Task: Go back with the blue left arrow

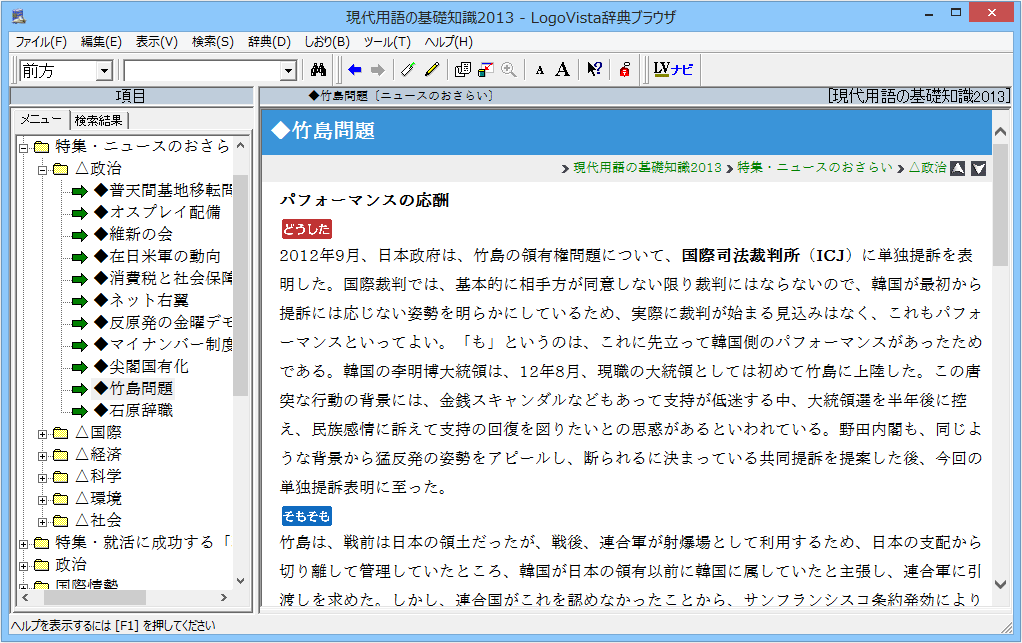Action: 354,70
